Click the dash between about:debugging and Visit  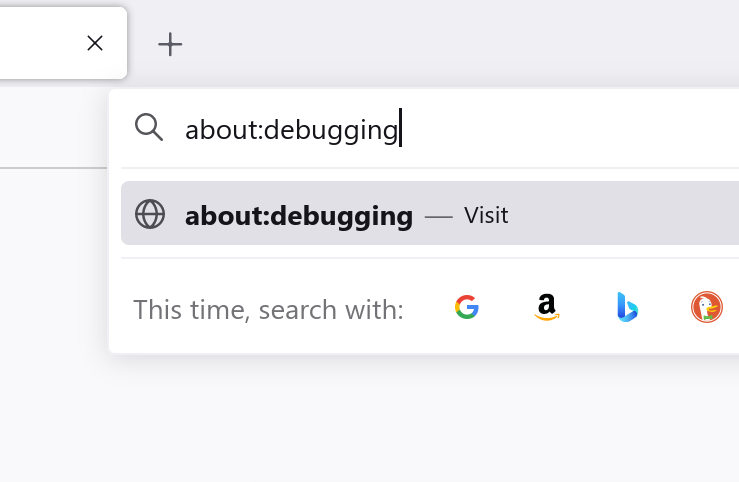coord(438,216)
